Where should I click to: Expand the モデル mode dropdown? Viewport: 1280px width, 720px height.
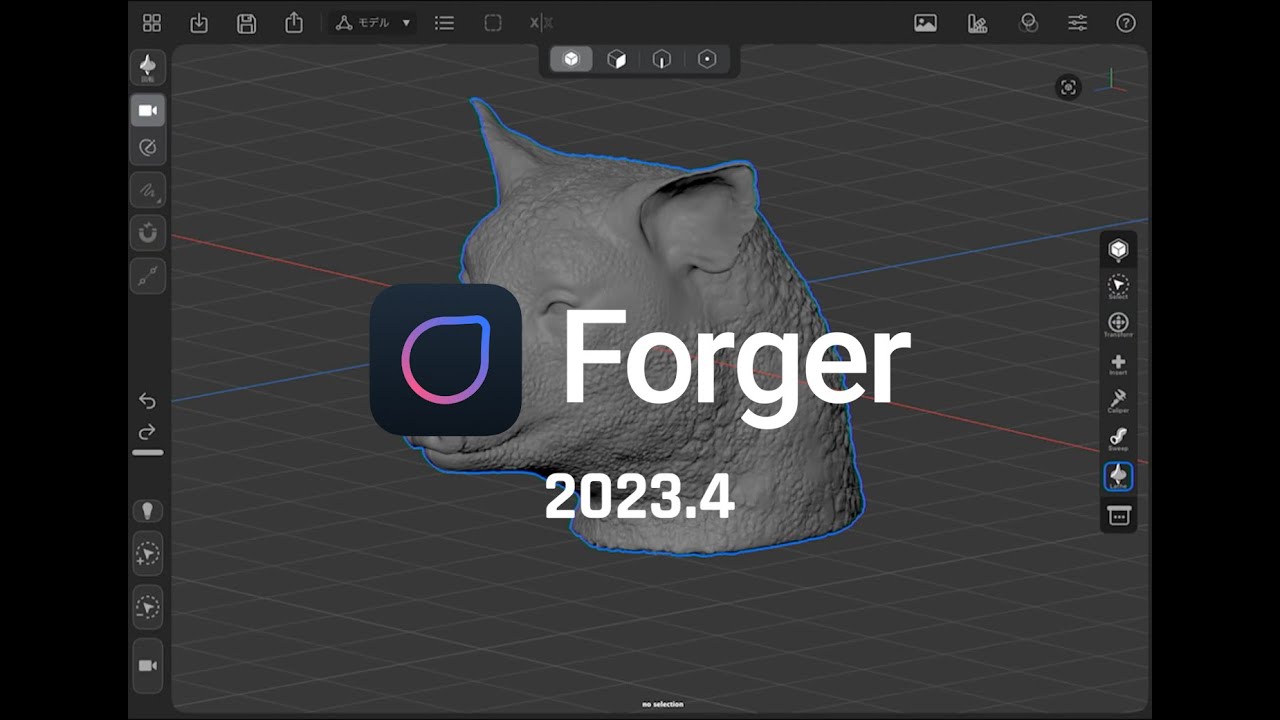tap(373, 23)
